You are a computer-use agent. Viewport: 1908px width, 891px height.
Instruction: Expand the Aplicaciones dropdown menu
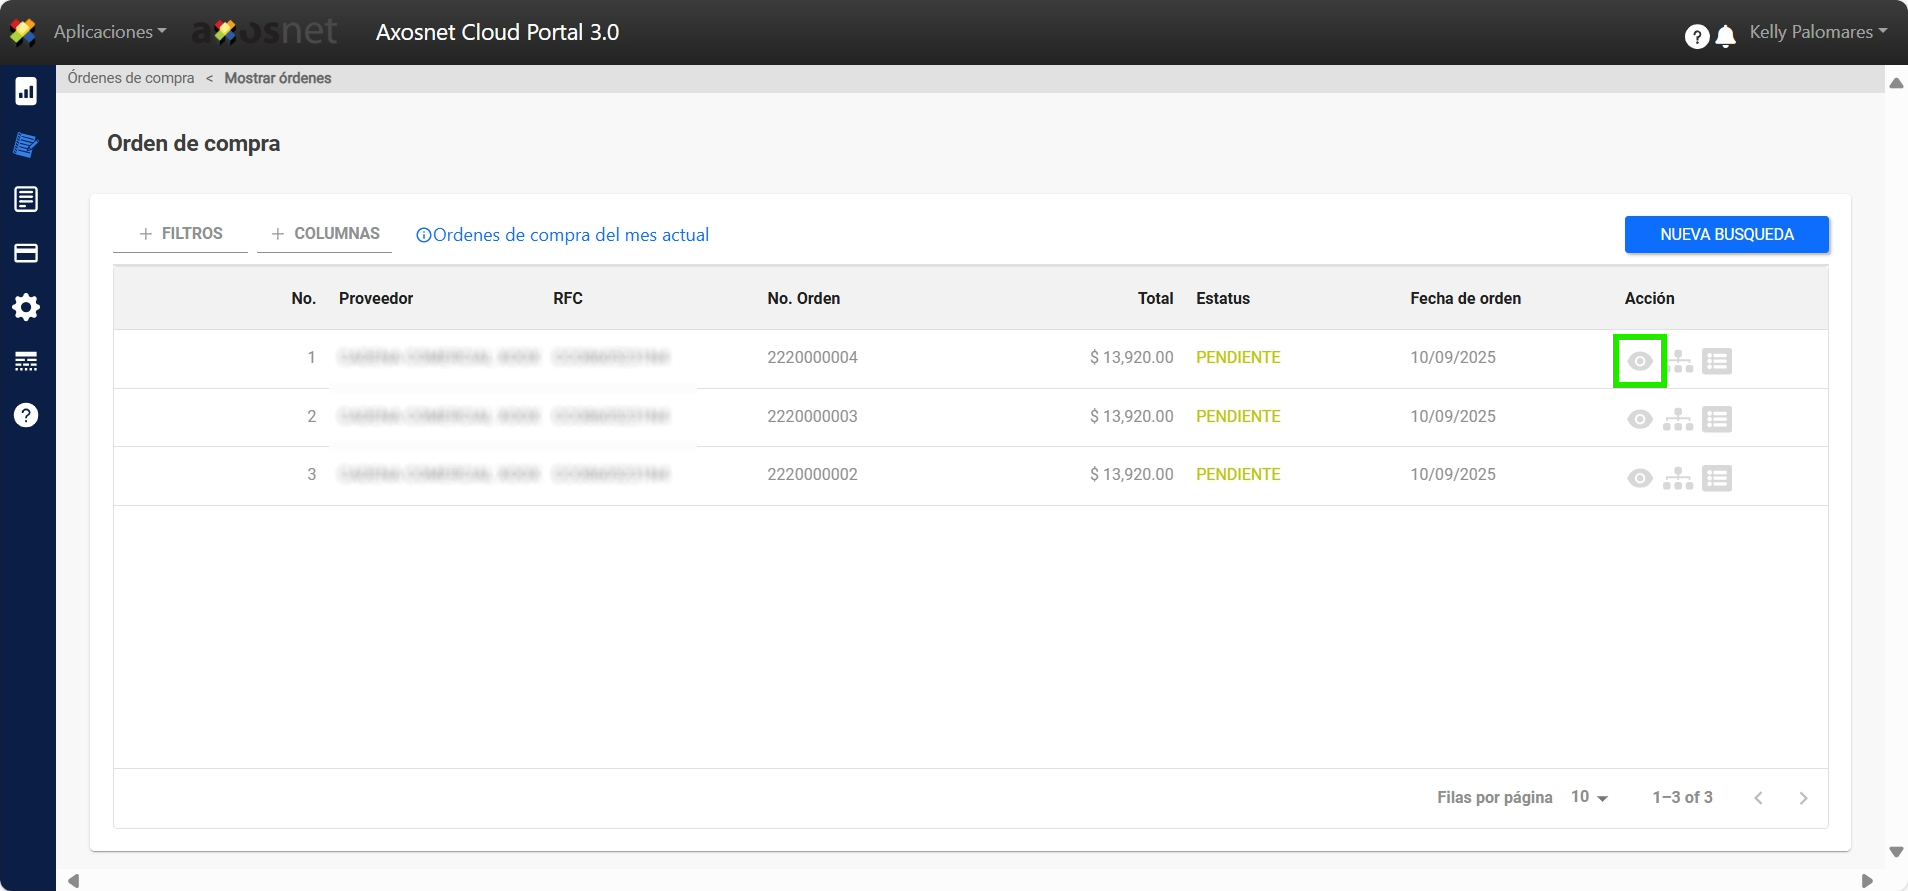(110, 32)
